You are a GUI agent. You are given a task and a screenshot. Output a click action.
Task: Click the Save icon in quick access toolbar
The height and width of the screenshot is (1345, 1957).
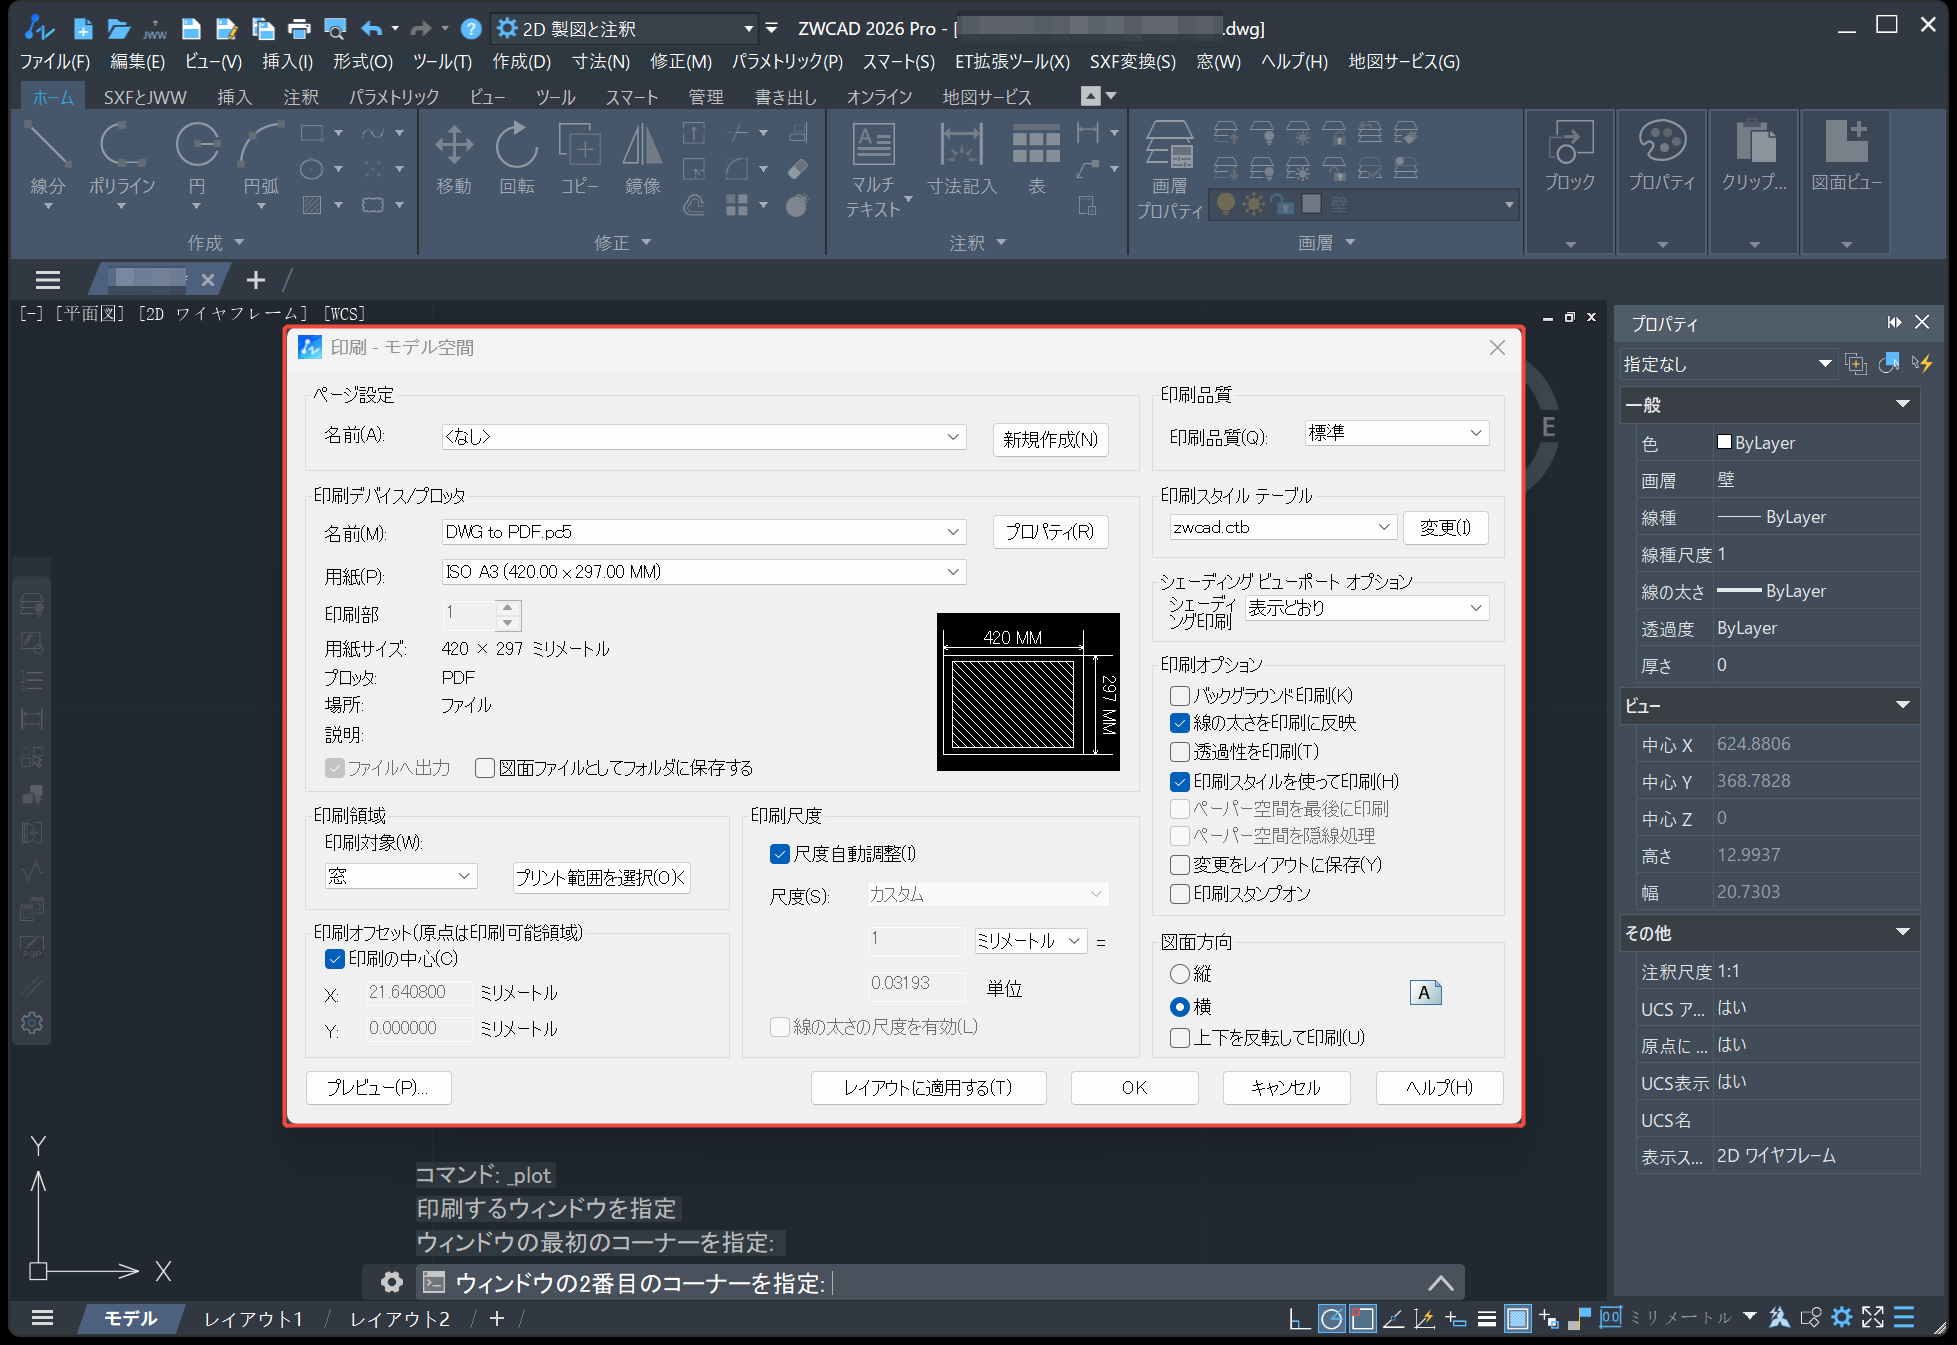pyautogui.click(x=191, y=29)
